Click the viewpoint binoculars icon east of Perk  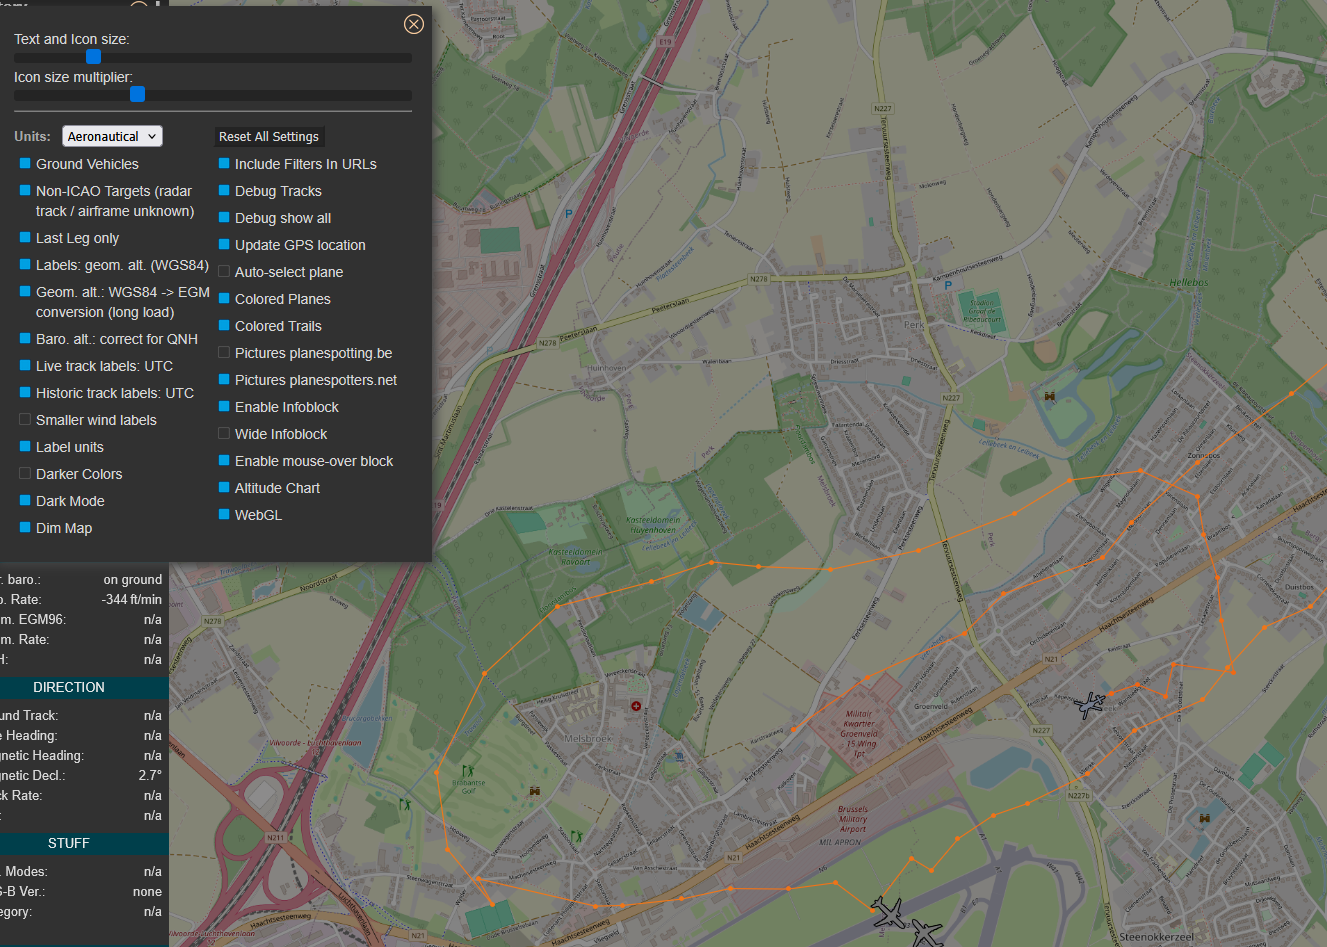click(1049, 396)
